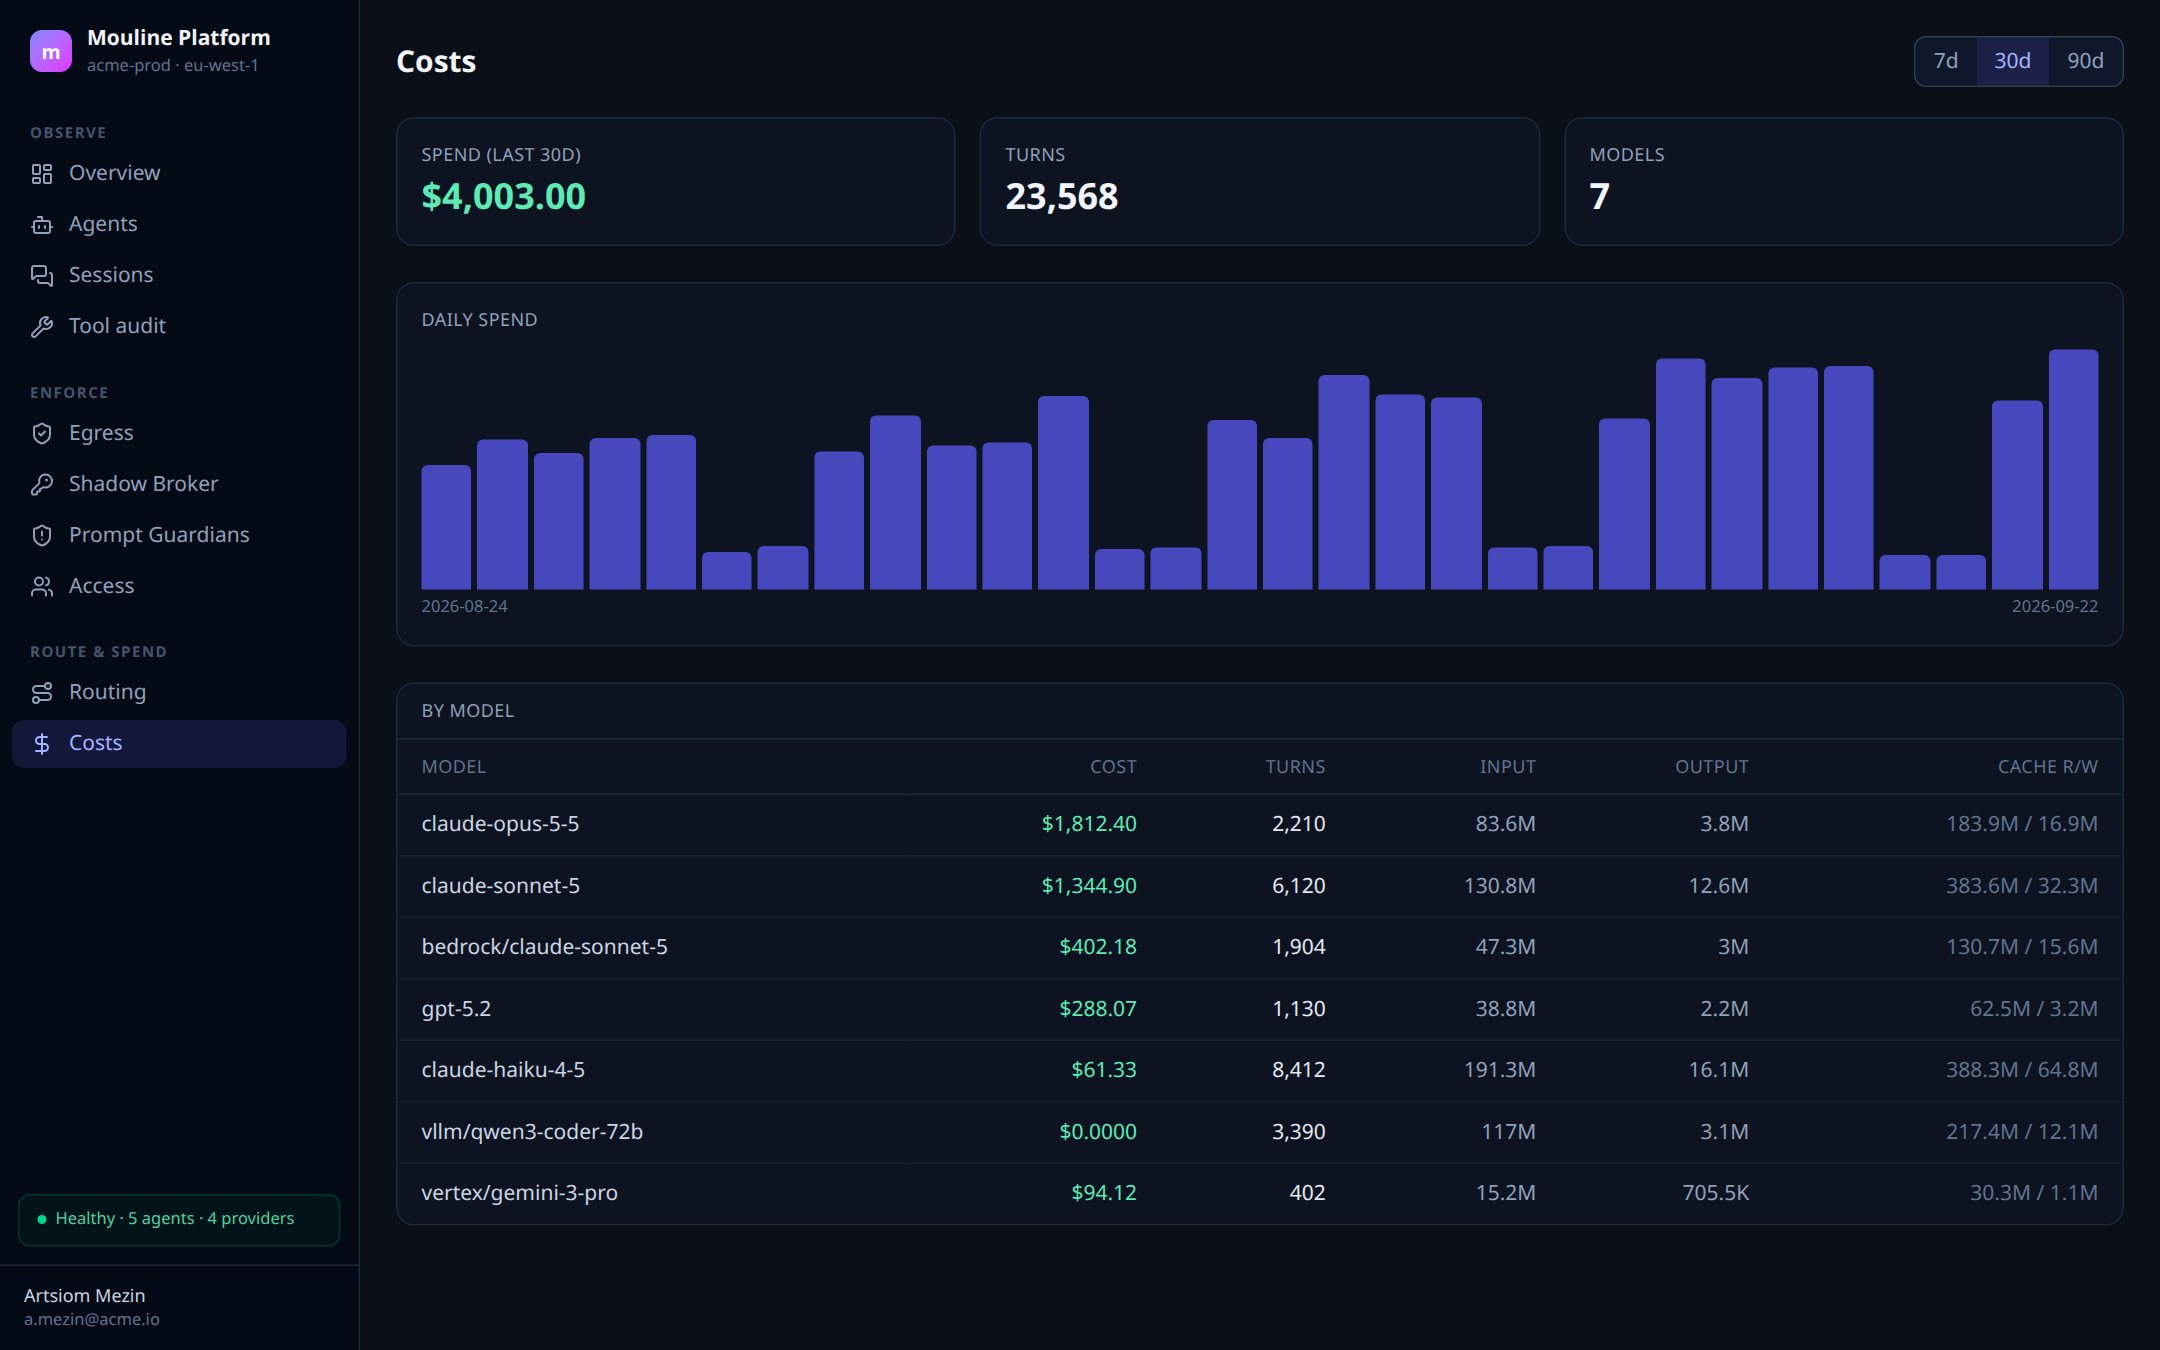This screenshot has width=2160, height=1350.
Task: Click the 705.5K output value
Action: point(1715,1193)
